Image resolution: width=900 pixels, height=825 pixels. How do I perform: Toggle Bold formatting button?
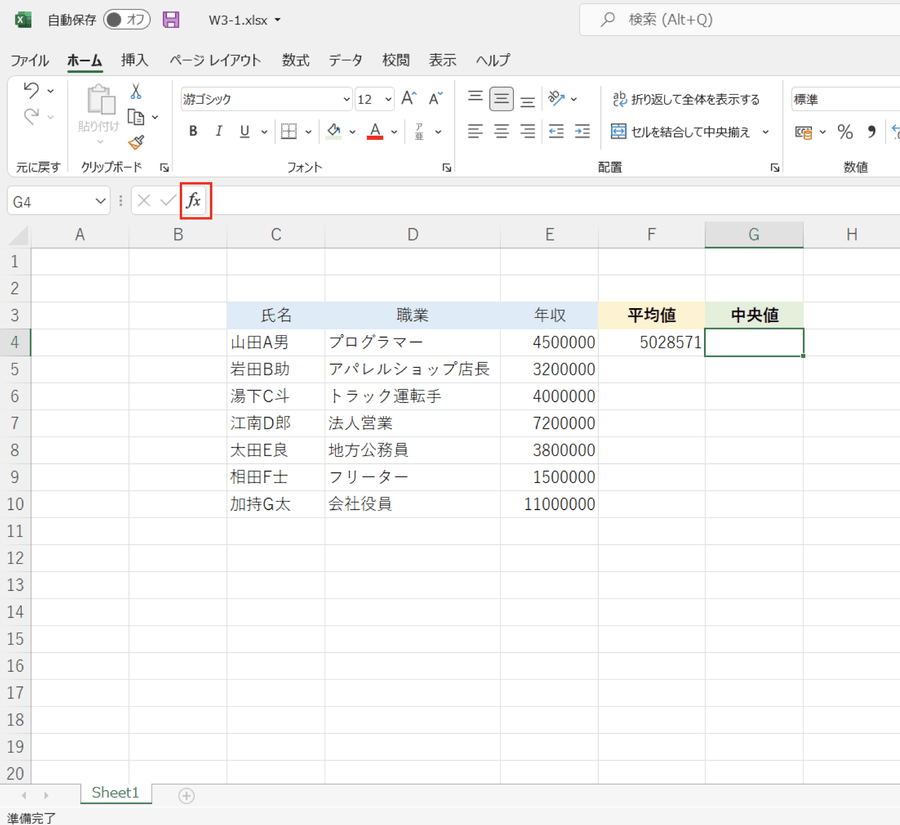[x=192, y=131]
